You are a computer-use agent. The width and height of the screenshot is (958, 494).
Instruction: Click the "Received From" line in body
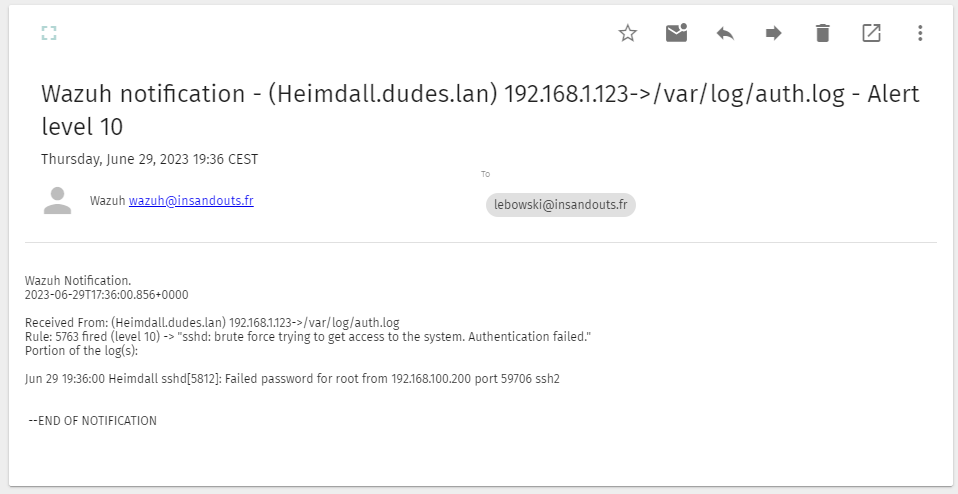point(212,323)
